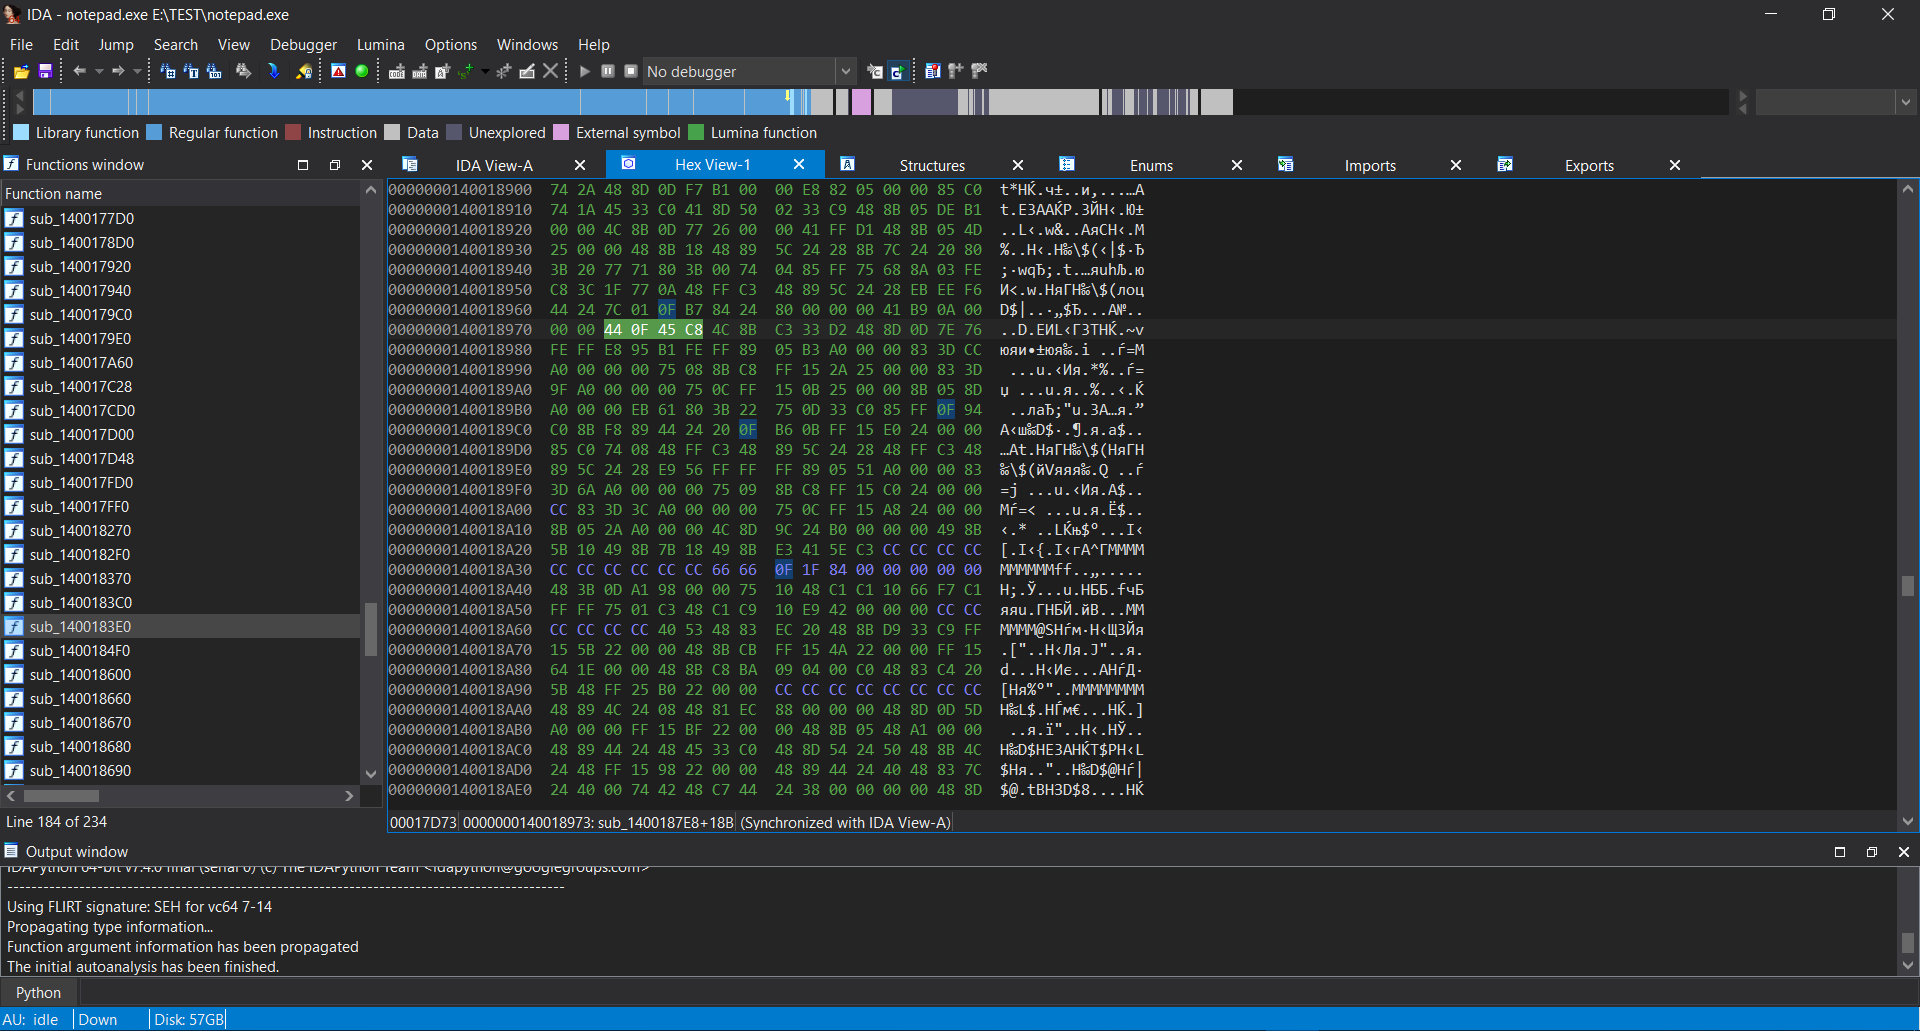Switch to the Enums tab
This screenshot has height=1031, width=1920.
pyautogui.click(x=1151, y=165)
